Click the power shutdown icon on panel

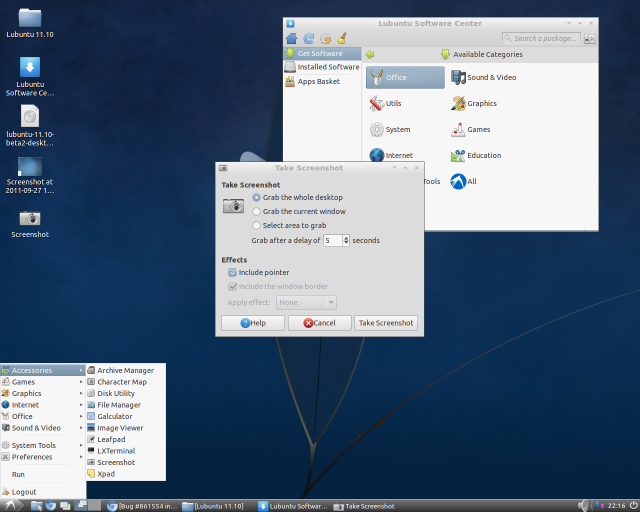coord(633,505)
